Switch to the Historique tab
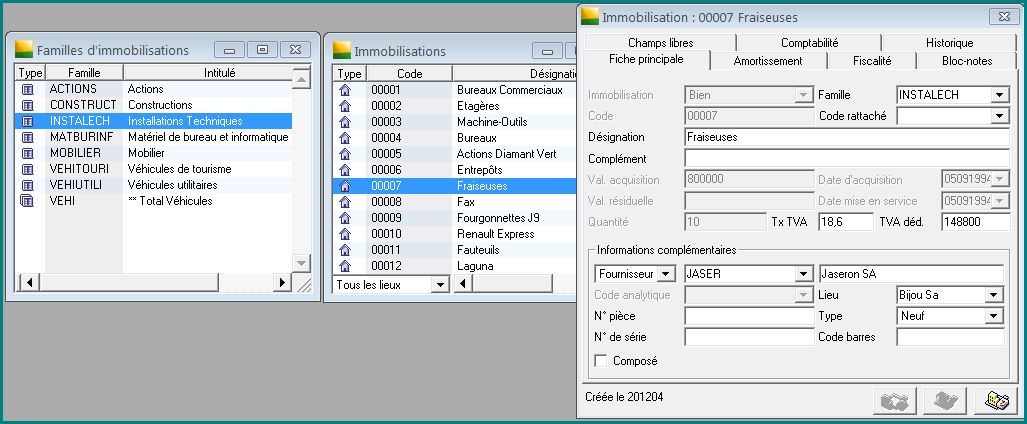Viewport: 1027px width, 424px height. click(x=948, y=43)
